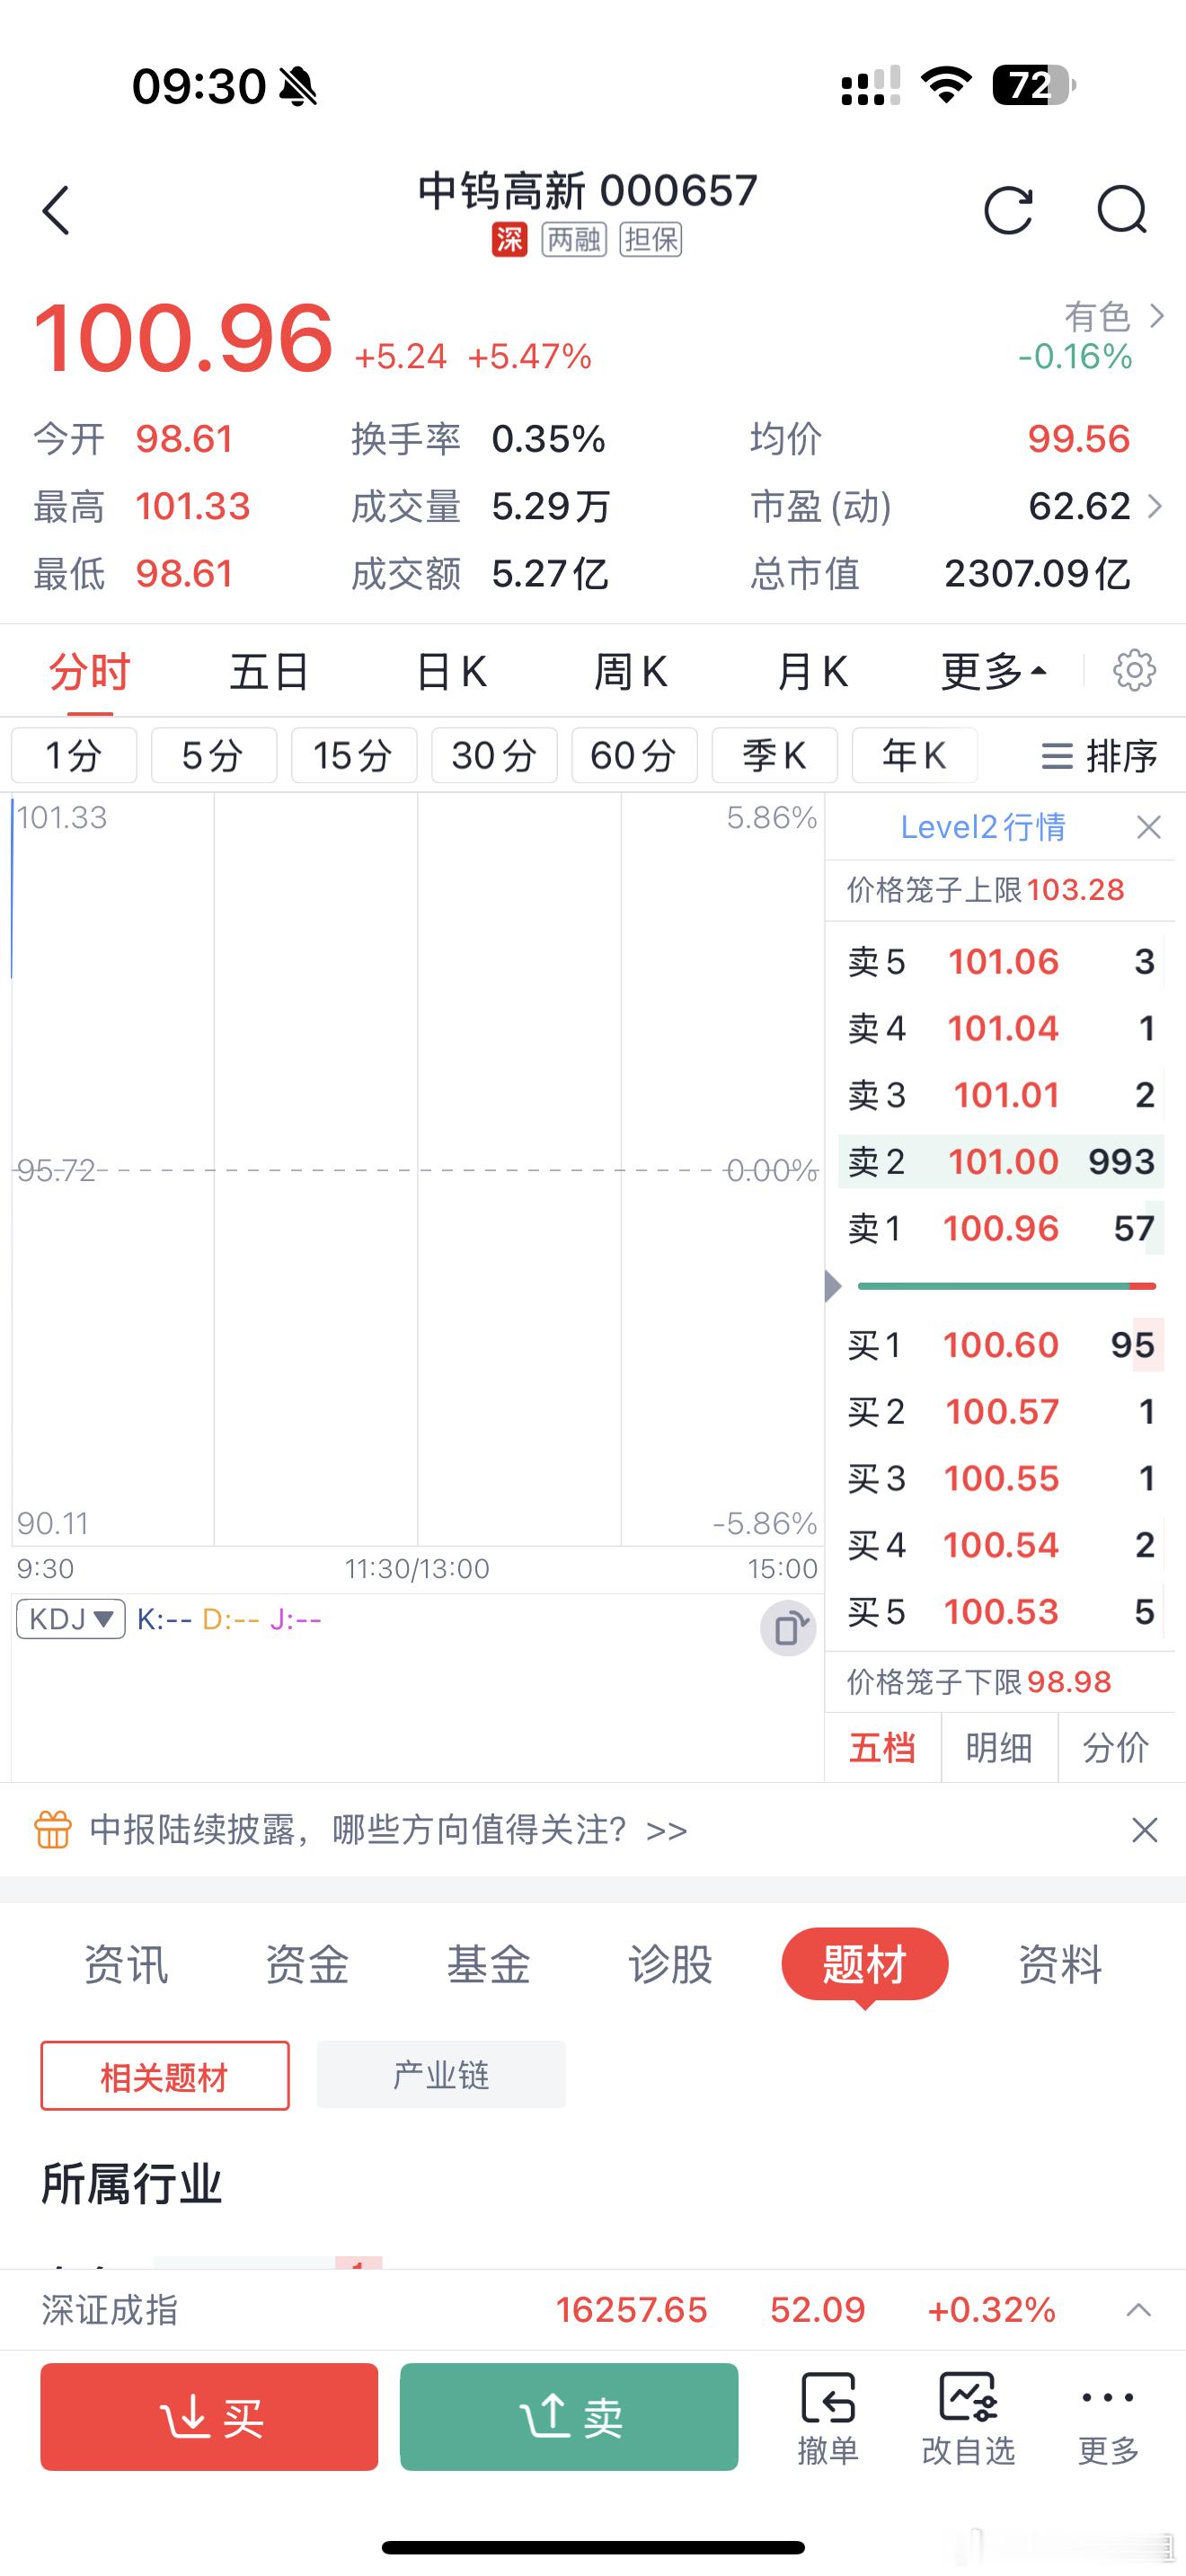This screenshot has height=2576, width=1186.
Task: Tap the 价格笼子上限 103.28 label
Action: coord(985,889)
